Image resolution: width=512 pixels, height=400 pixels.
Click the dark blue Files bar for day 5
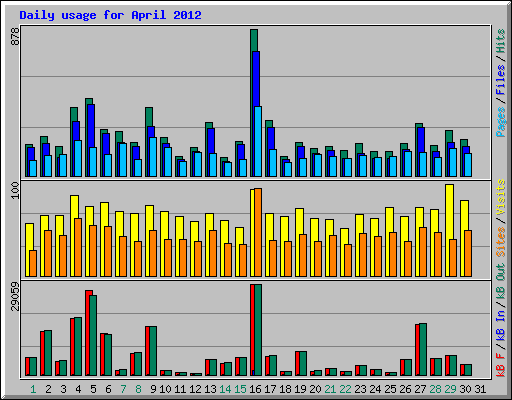[x=91, y=126]
